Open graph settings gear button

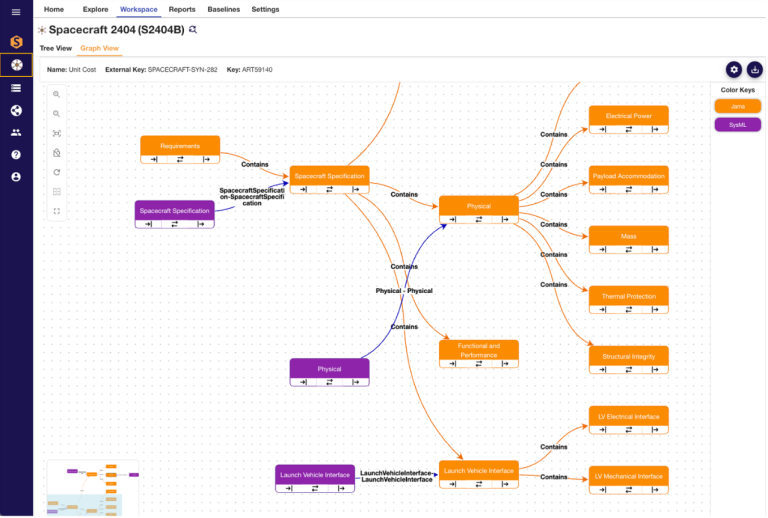coord(734,70)
